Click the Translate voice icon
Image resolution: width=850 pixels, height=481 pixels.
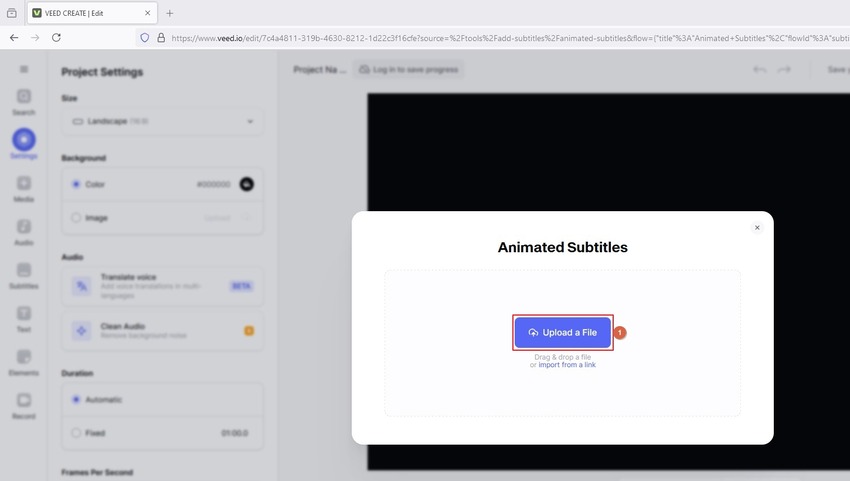[82, 286]
